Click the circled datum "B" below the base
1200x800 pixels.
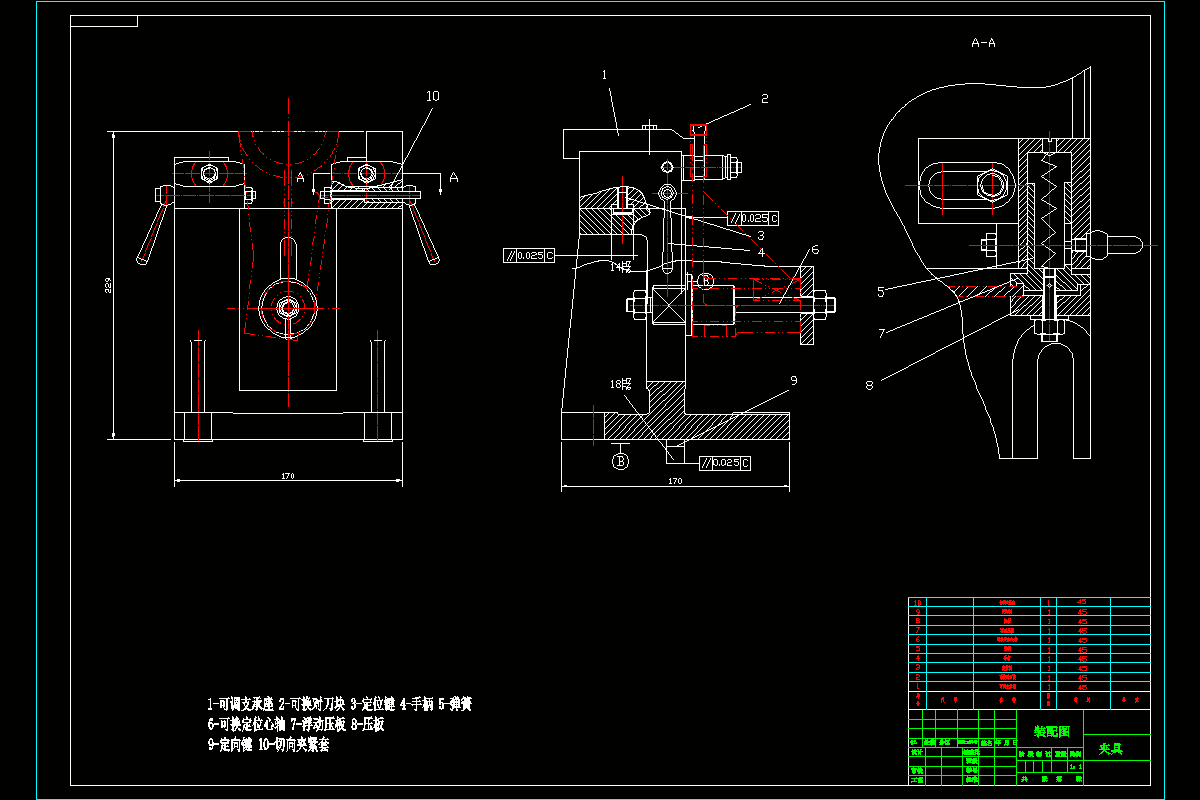pos(620,460)
